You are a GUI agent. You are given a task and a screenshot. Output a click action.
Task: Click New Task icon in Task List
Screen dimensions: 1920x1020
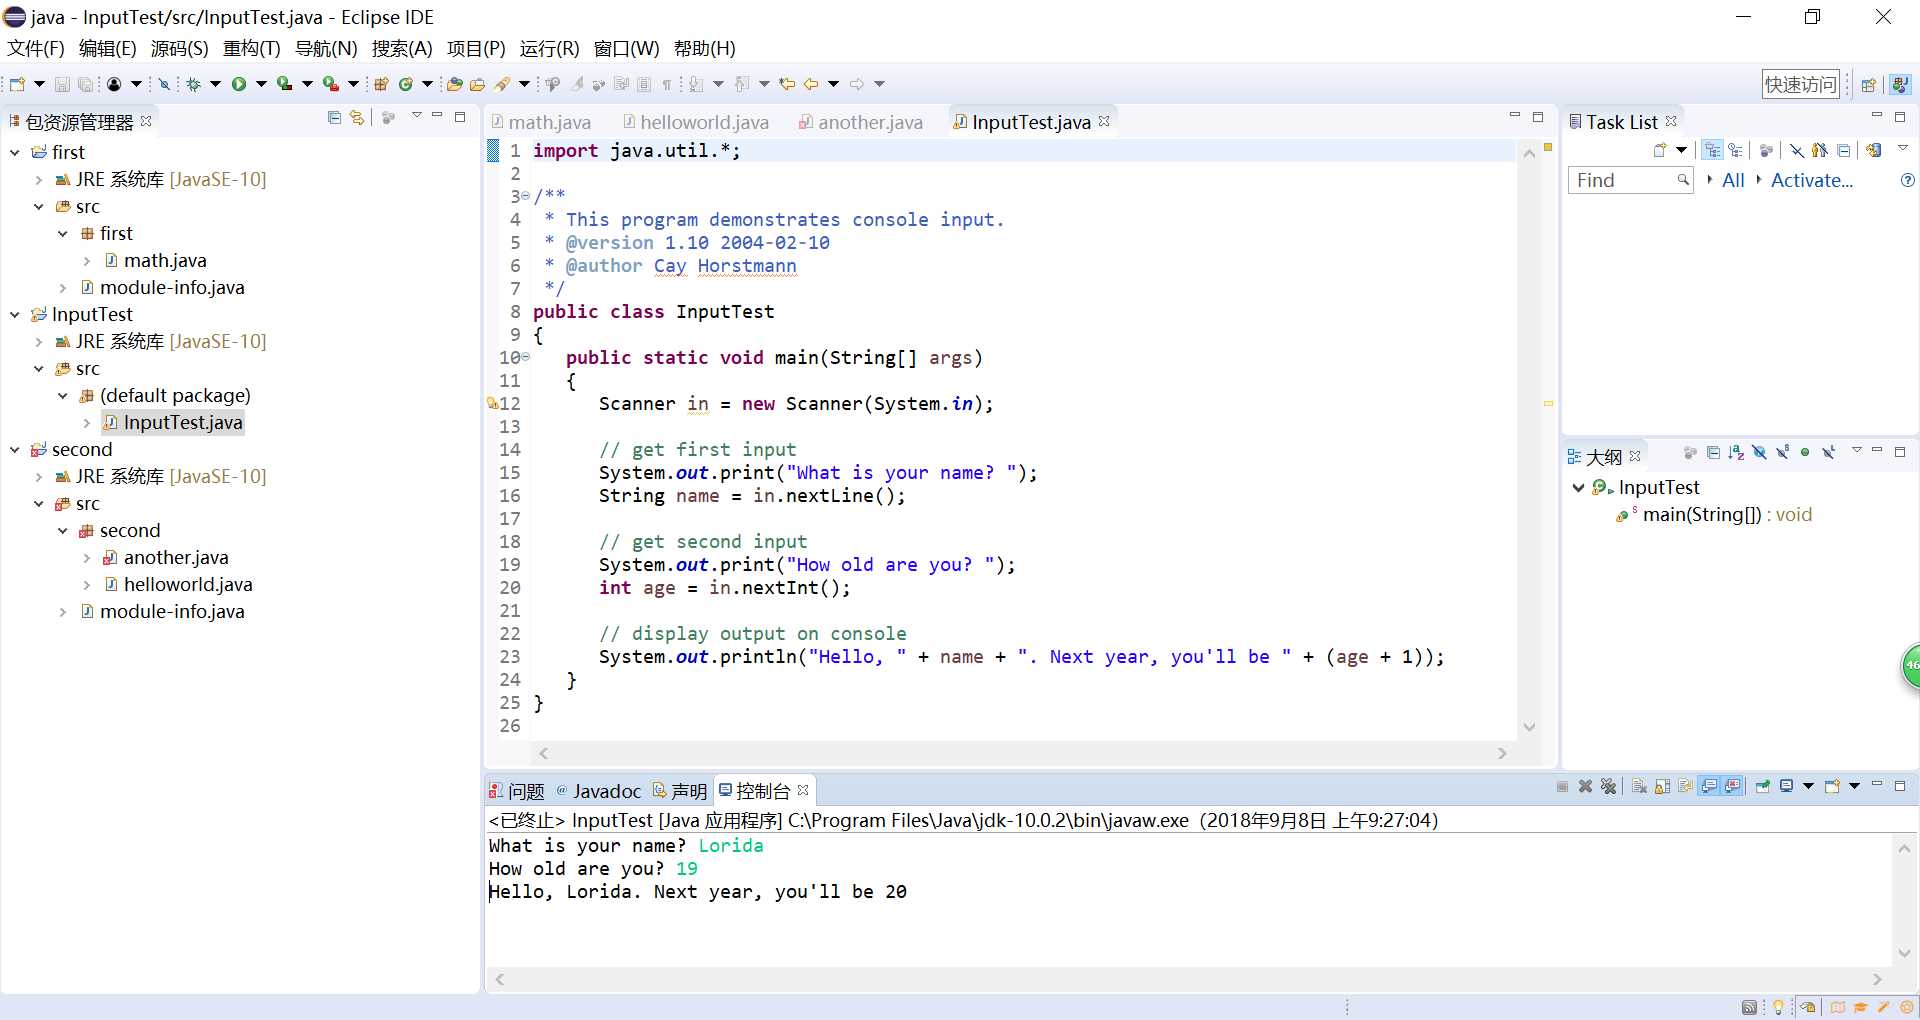click(1660, 150)
